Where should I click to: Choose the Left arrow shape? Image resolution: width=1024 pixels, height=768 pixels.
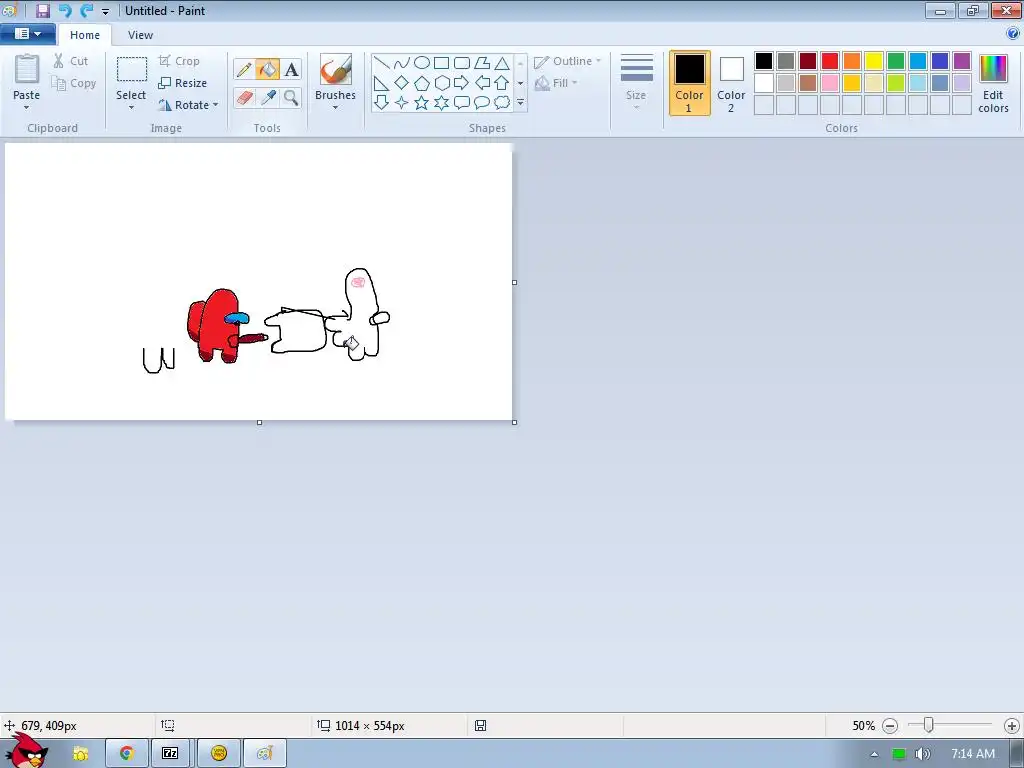click(x=482, y=83)
